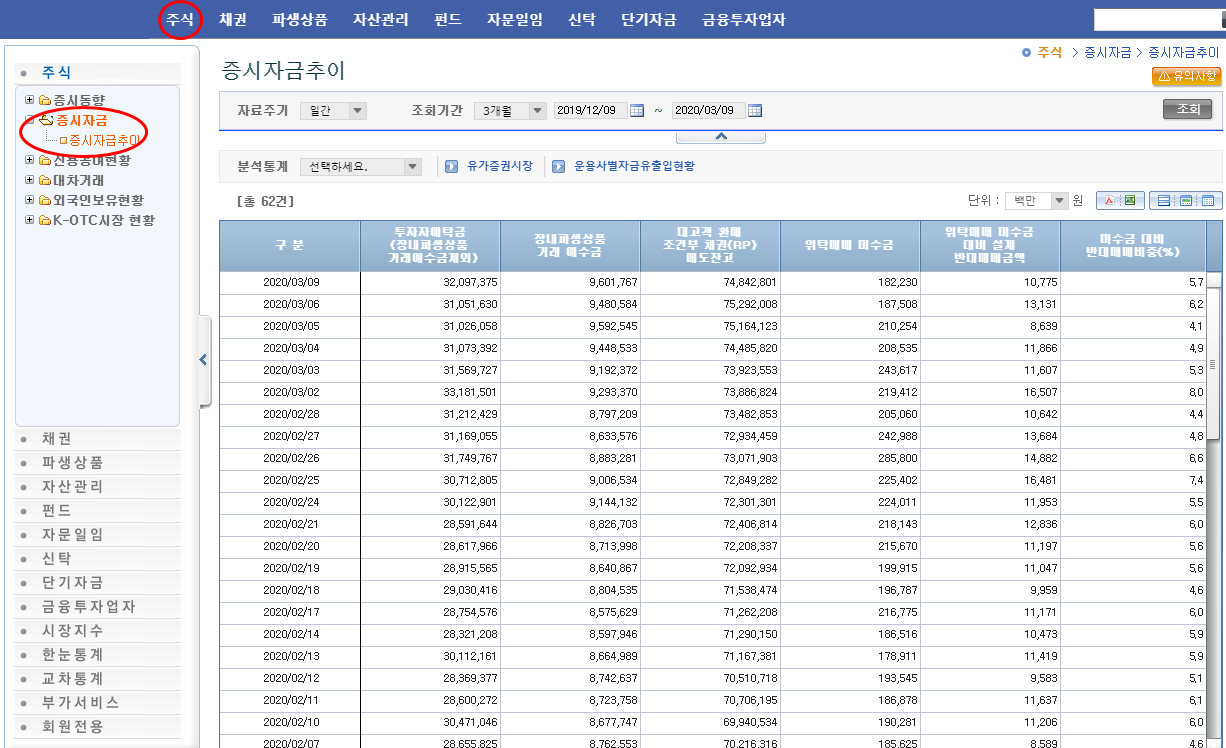Click folder icon of K-OTC시장 현황
This screenshot has width=1226, height=748.
pyautogui.click(x=45, y=220)
